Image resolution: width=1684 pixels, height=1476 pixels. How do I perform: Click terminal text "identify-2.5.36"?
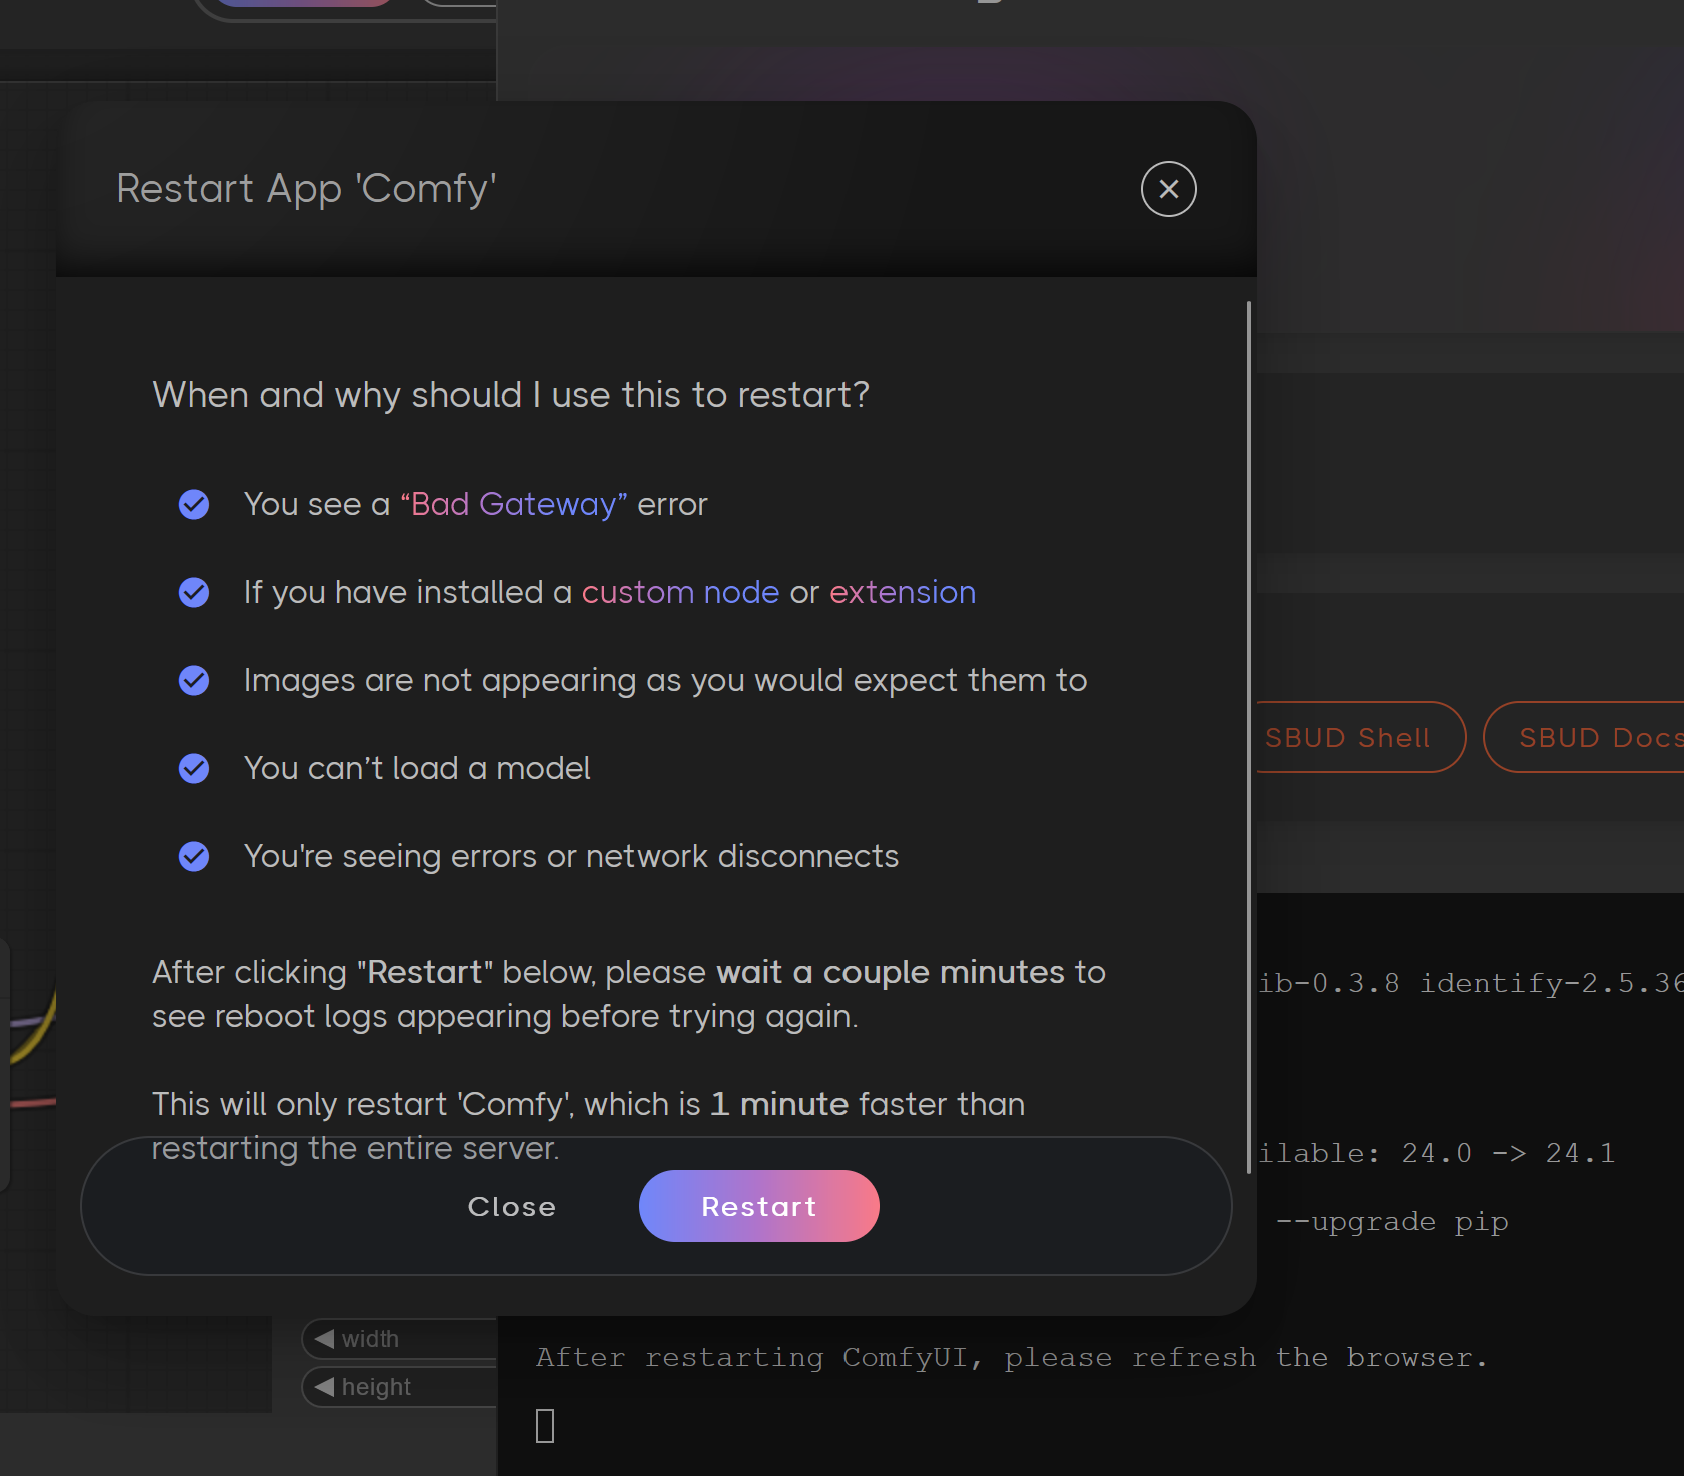[x=1552, y=984]
